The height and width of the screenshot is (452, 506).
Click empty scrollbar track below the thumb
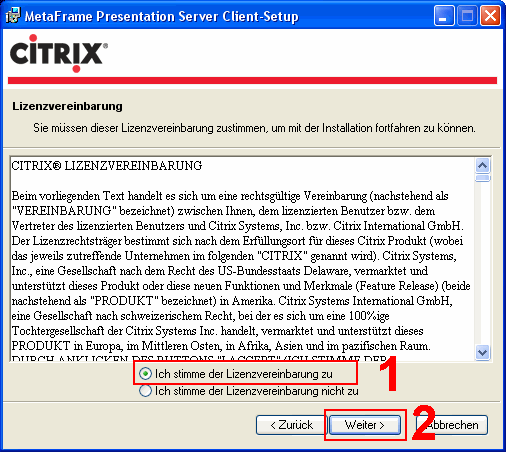(x=483, y=263)
